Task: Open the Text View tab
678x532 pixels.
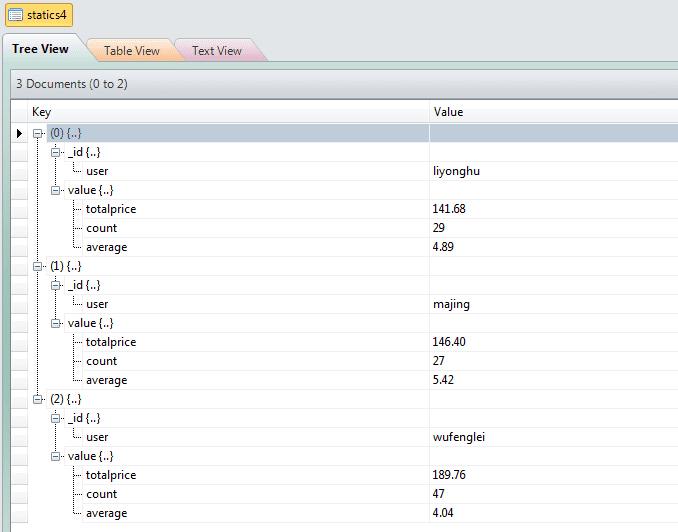Action: tap(217, 51)
